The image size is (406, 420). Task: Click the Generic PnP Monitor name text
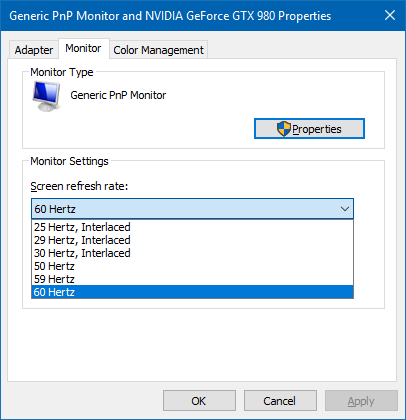click(118, 95)
